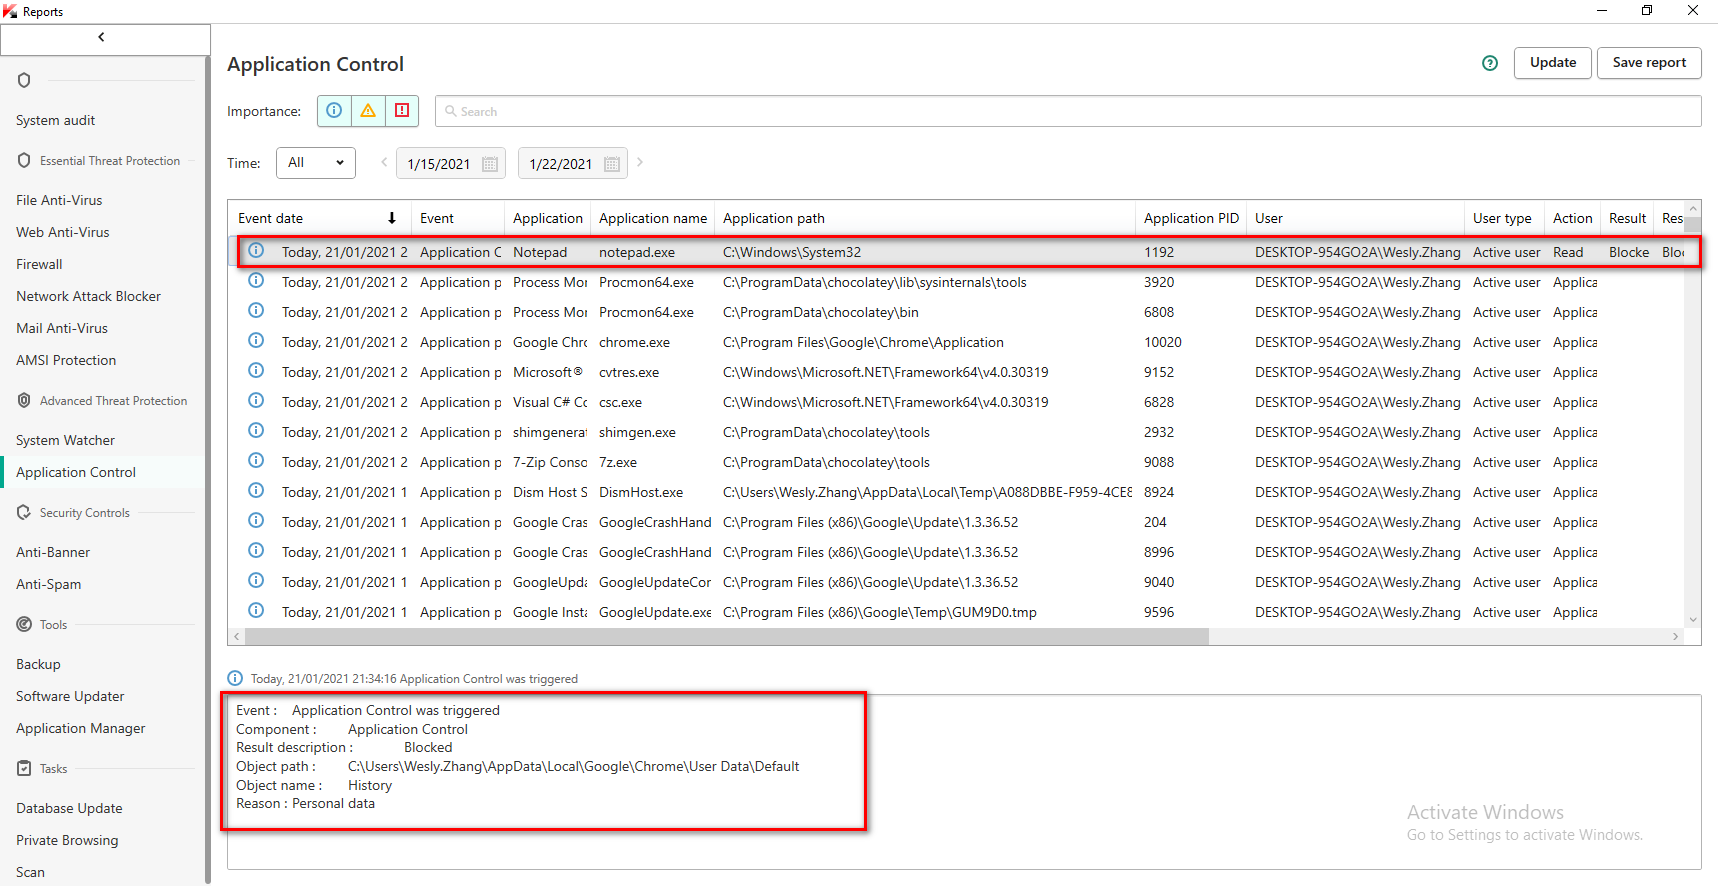The image size is (1718, 886).
Task: Go to next date range arrow
Action: [640, 162]
